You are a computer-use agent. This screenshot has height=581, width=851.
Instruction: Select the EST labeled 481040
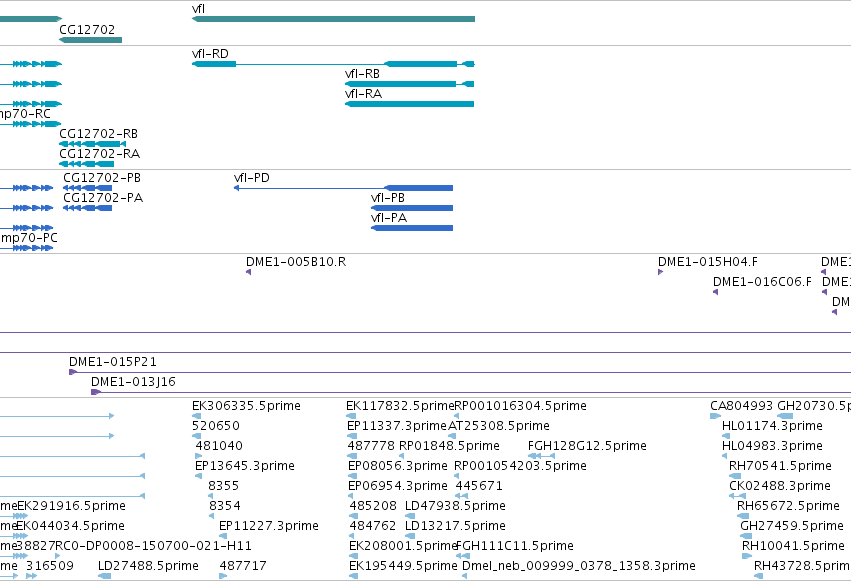tap(199, 456)
